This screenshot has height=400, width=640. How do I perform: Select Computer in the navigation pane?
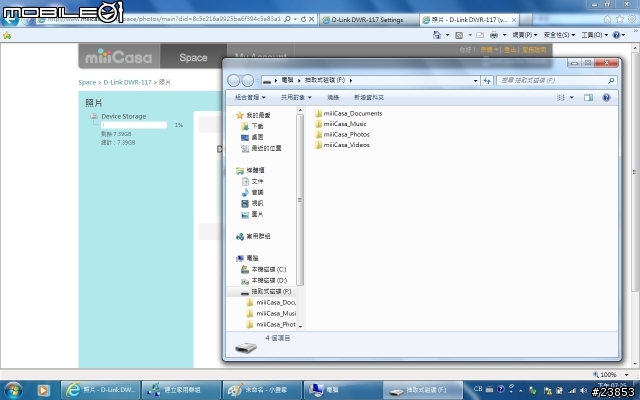(x=247, y=258)
